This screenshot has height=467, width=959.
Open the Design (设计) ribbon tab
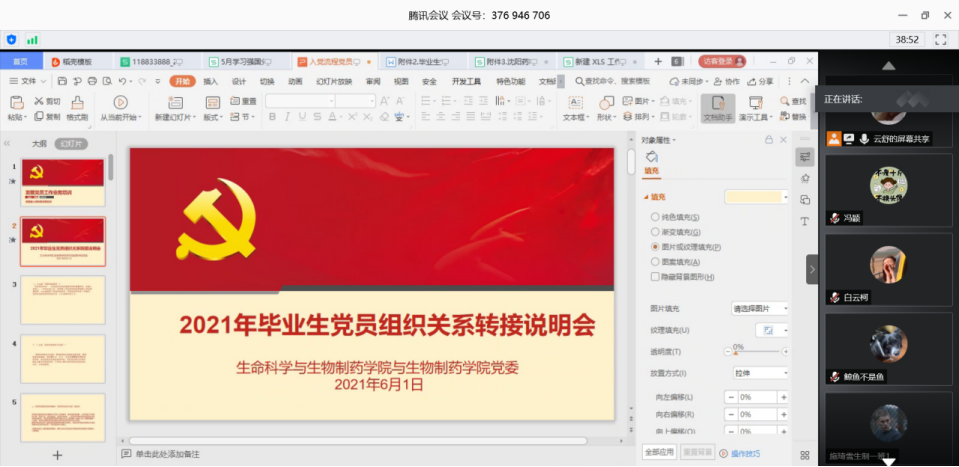(239, 81)
